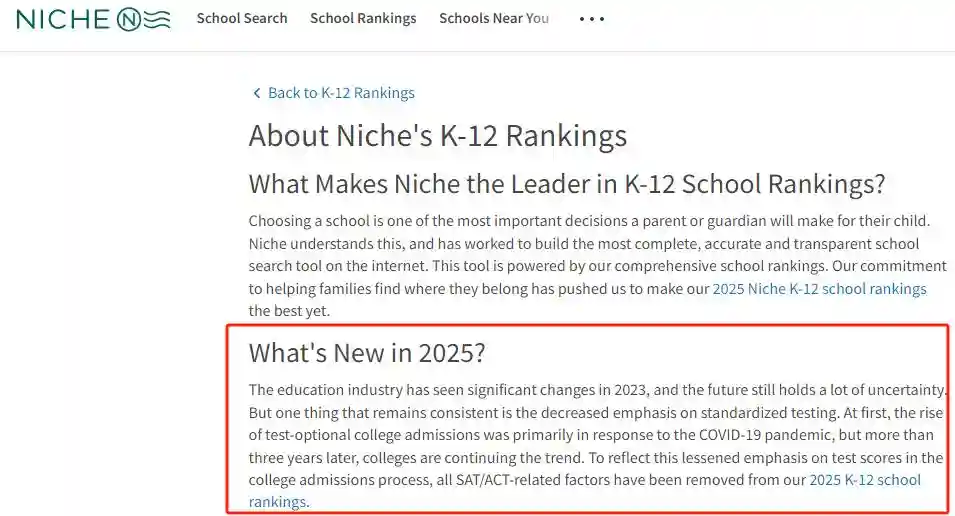Image resolution: width=955 pixels, height=516 pixels.
Task: Click the back chevron arrow icon
Action: click(x=256, y=93)
